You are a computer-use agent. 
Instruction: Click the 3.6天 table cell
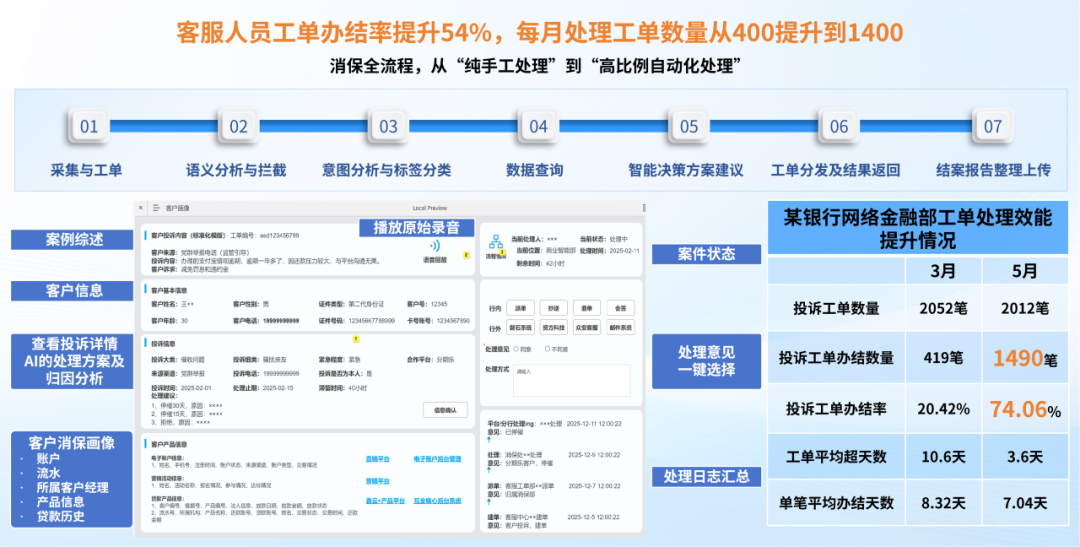[1024, 457]
